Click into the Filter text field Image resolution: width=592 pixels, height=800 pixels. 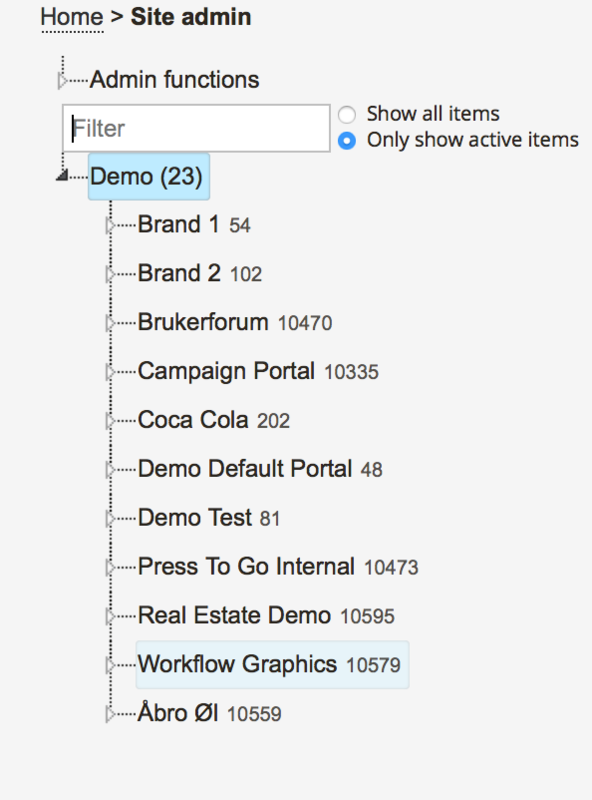point(196,128)
